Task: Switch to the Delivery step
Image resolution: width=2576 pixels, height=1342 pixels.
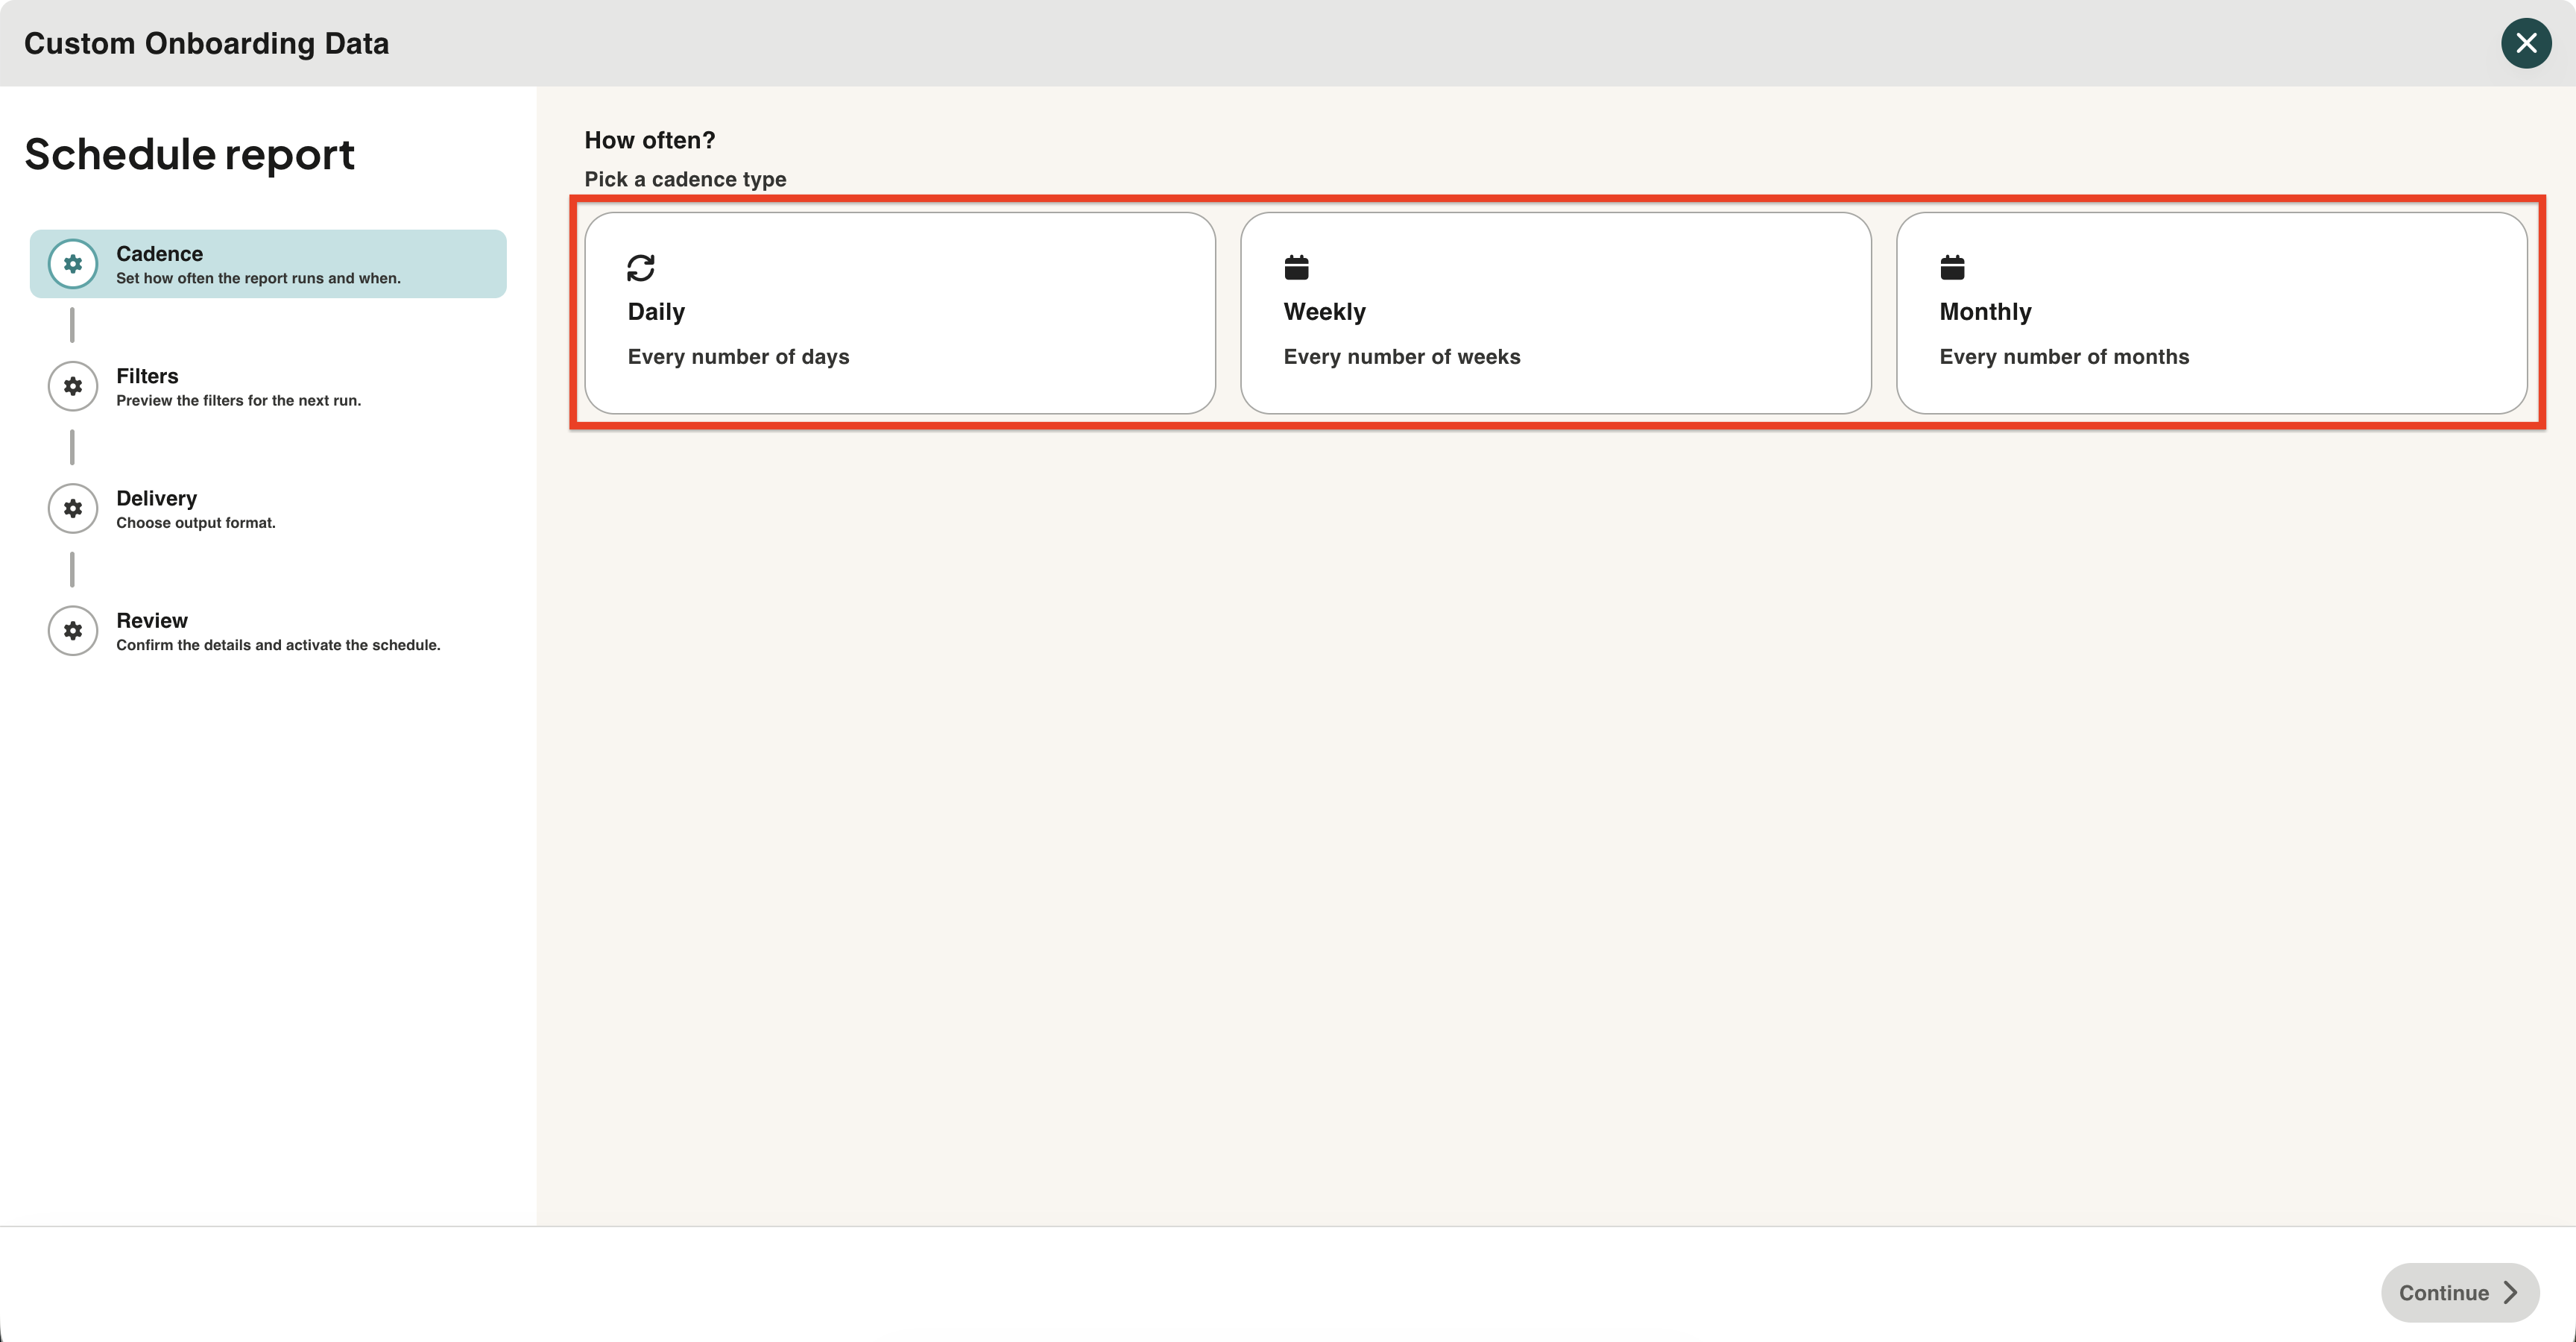Action: (x=268, y=508)
